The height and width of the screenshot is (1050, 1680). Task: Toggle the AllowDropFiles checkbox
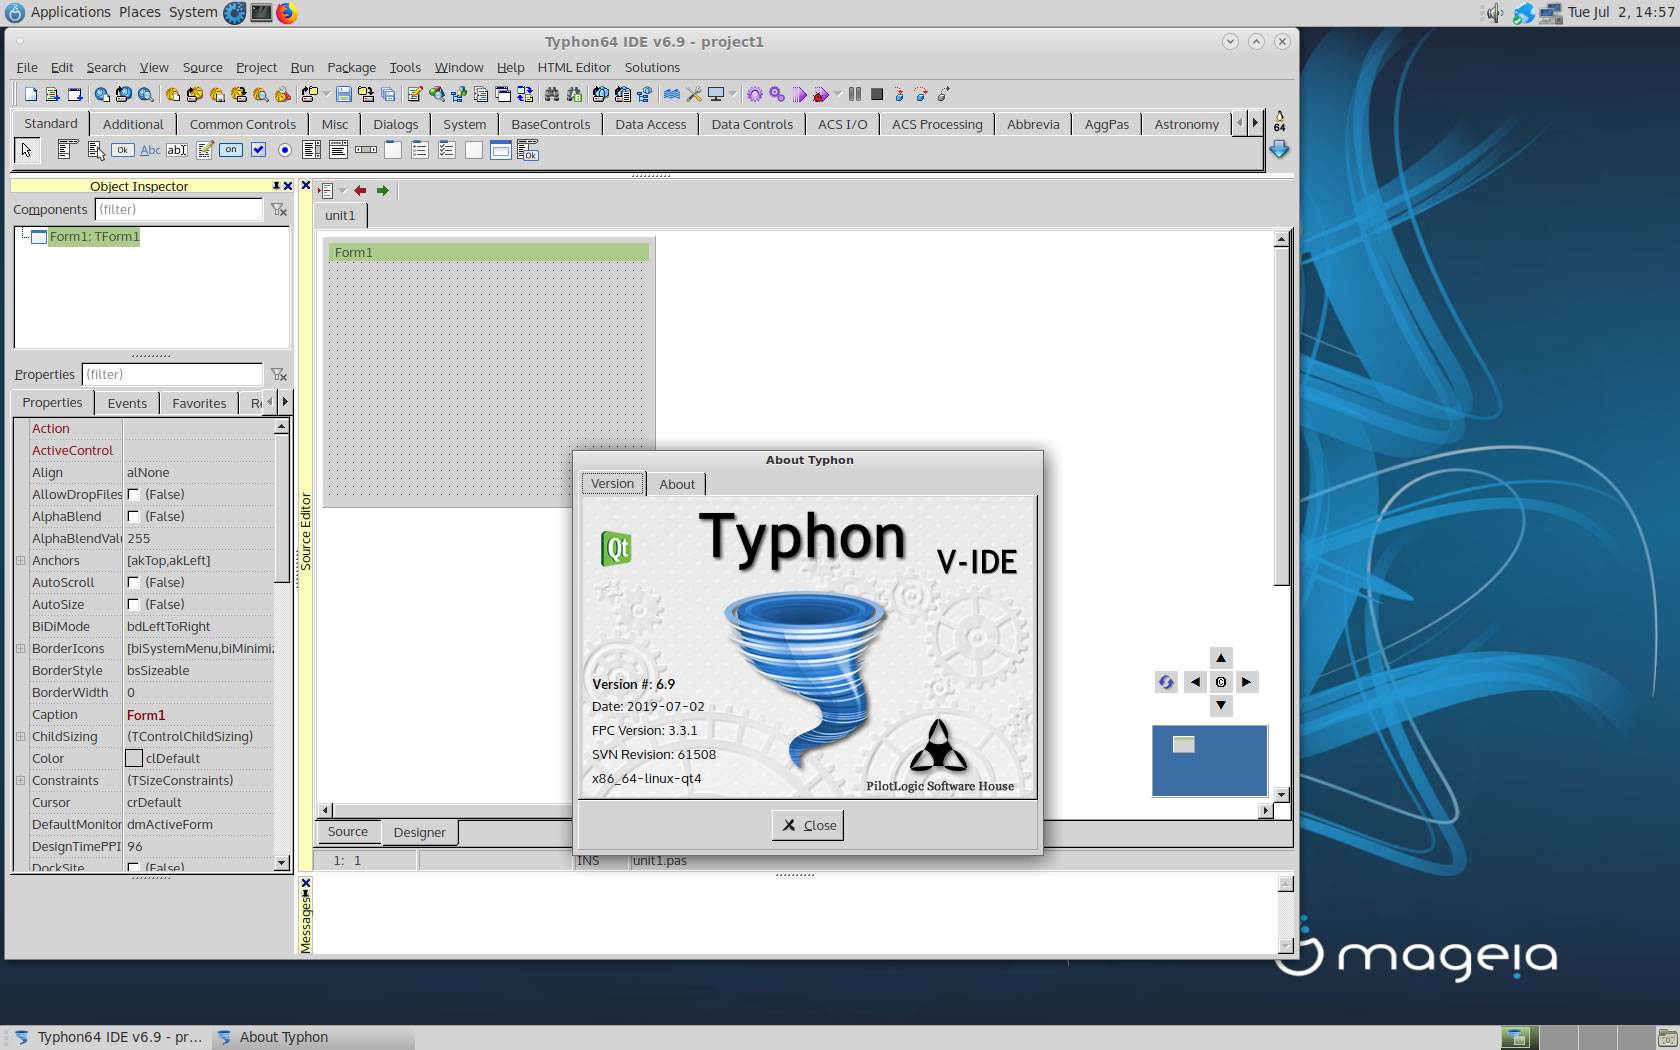[x=133, y=494]
